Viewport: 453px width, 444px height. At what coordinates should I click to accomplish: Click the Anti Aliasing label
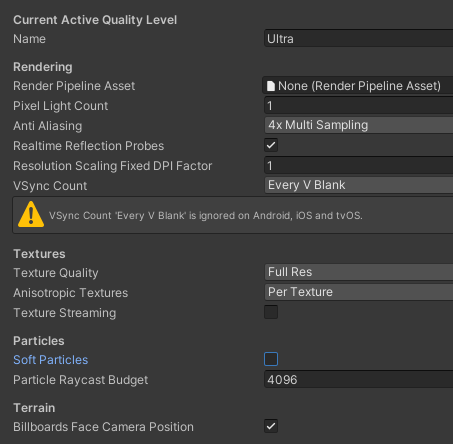click(48, 126)
